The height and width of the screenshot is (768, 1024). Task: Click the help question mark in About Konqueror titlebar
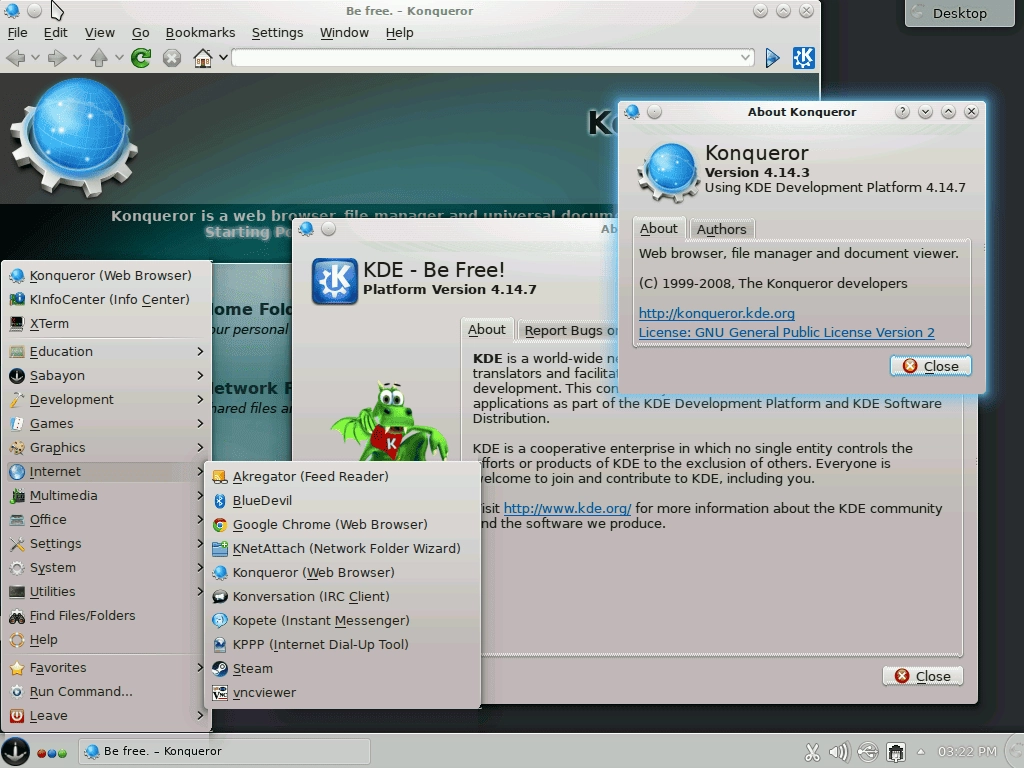tap(902, 112)
